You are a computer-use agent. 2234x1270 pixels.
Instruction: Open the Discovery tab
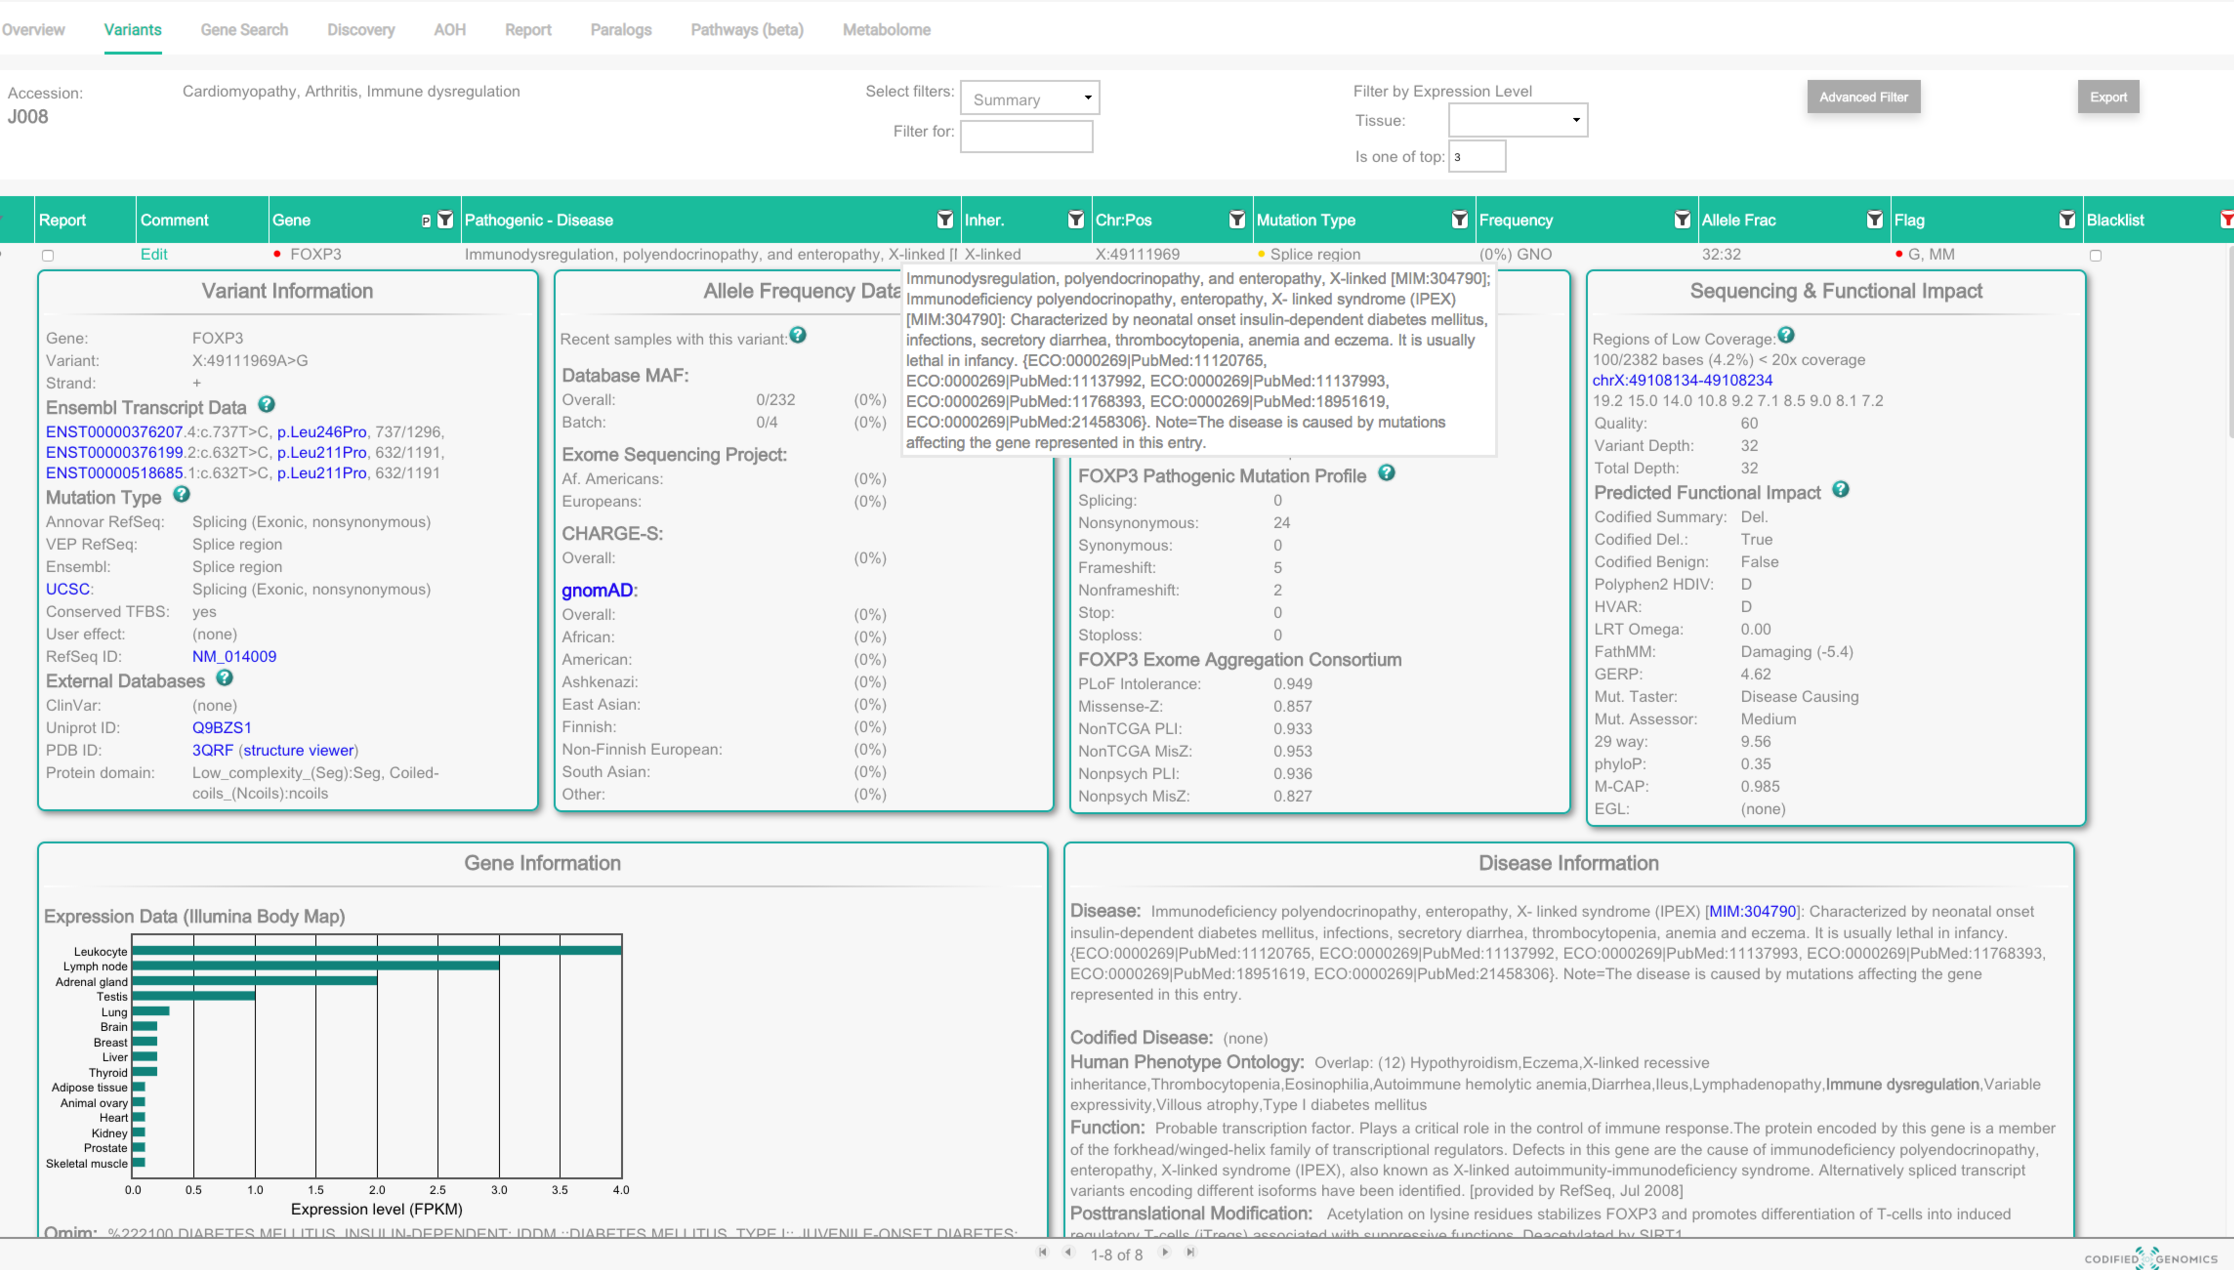(361, 30)
